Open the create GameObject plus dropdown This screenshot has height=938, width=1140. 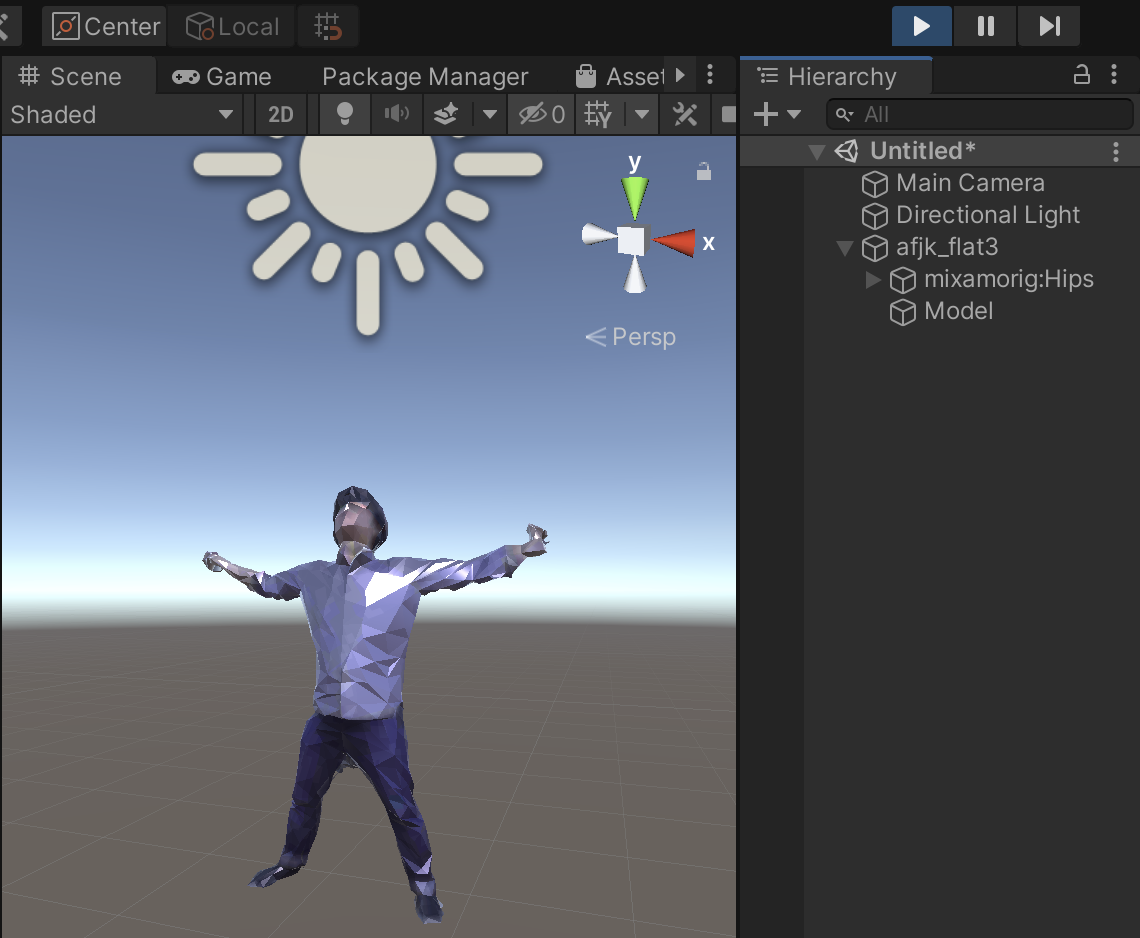click(779, 114)
